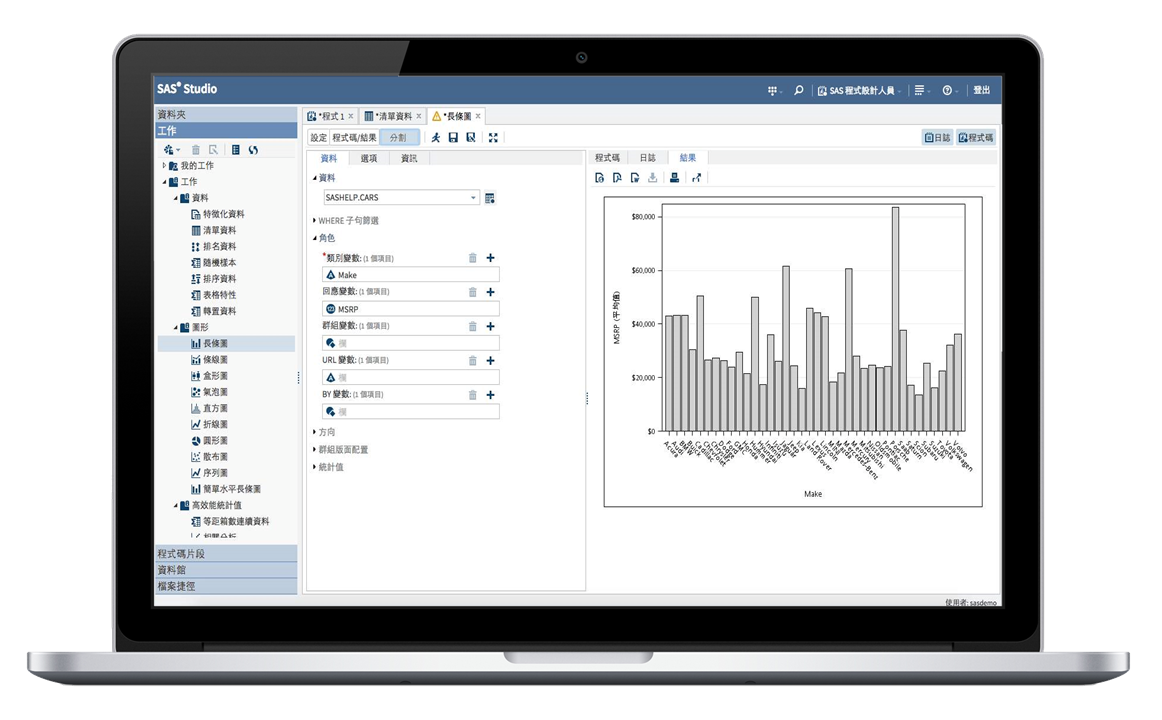Viewport: 1162px width, 720px height.
Task: Expand 我的工作 tree node
Action: [x=165, y=166]
